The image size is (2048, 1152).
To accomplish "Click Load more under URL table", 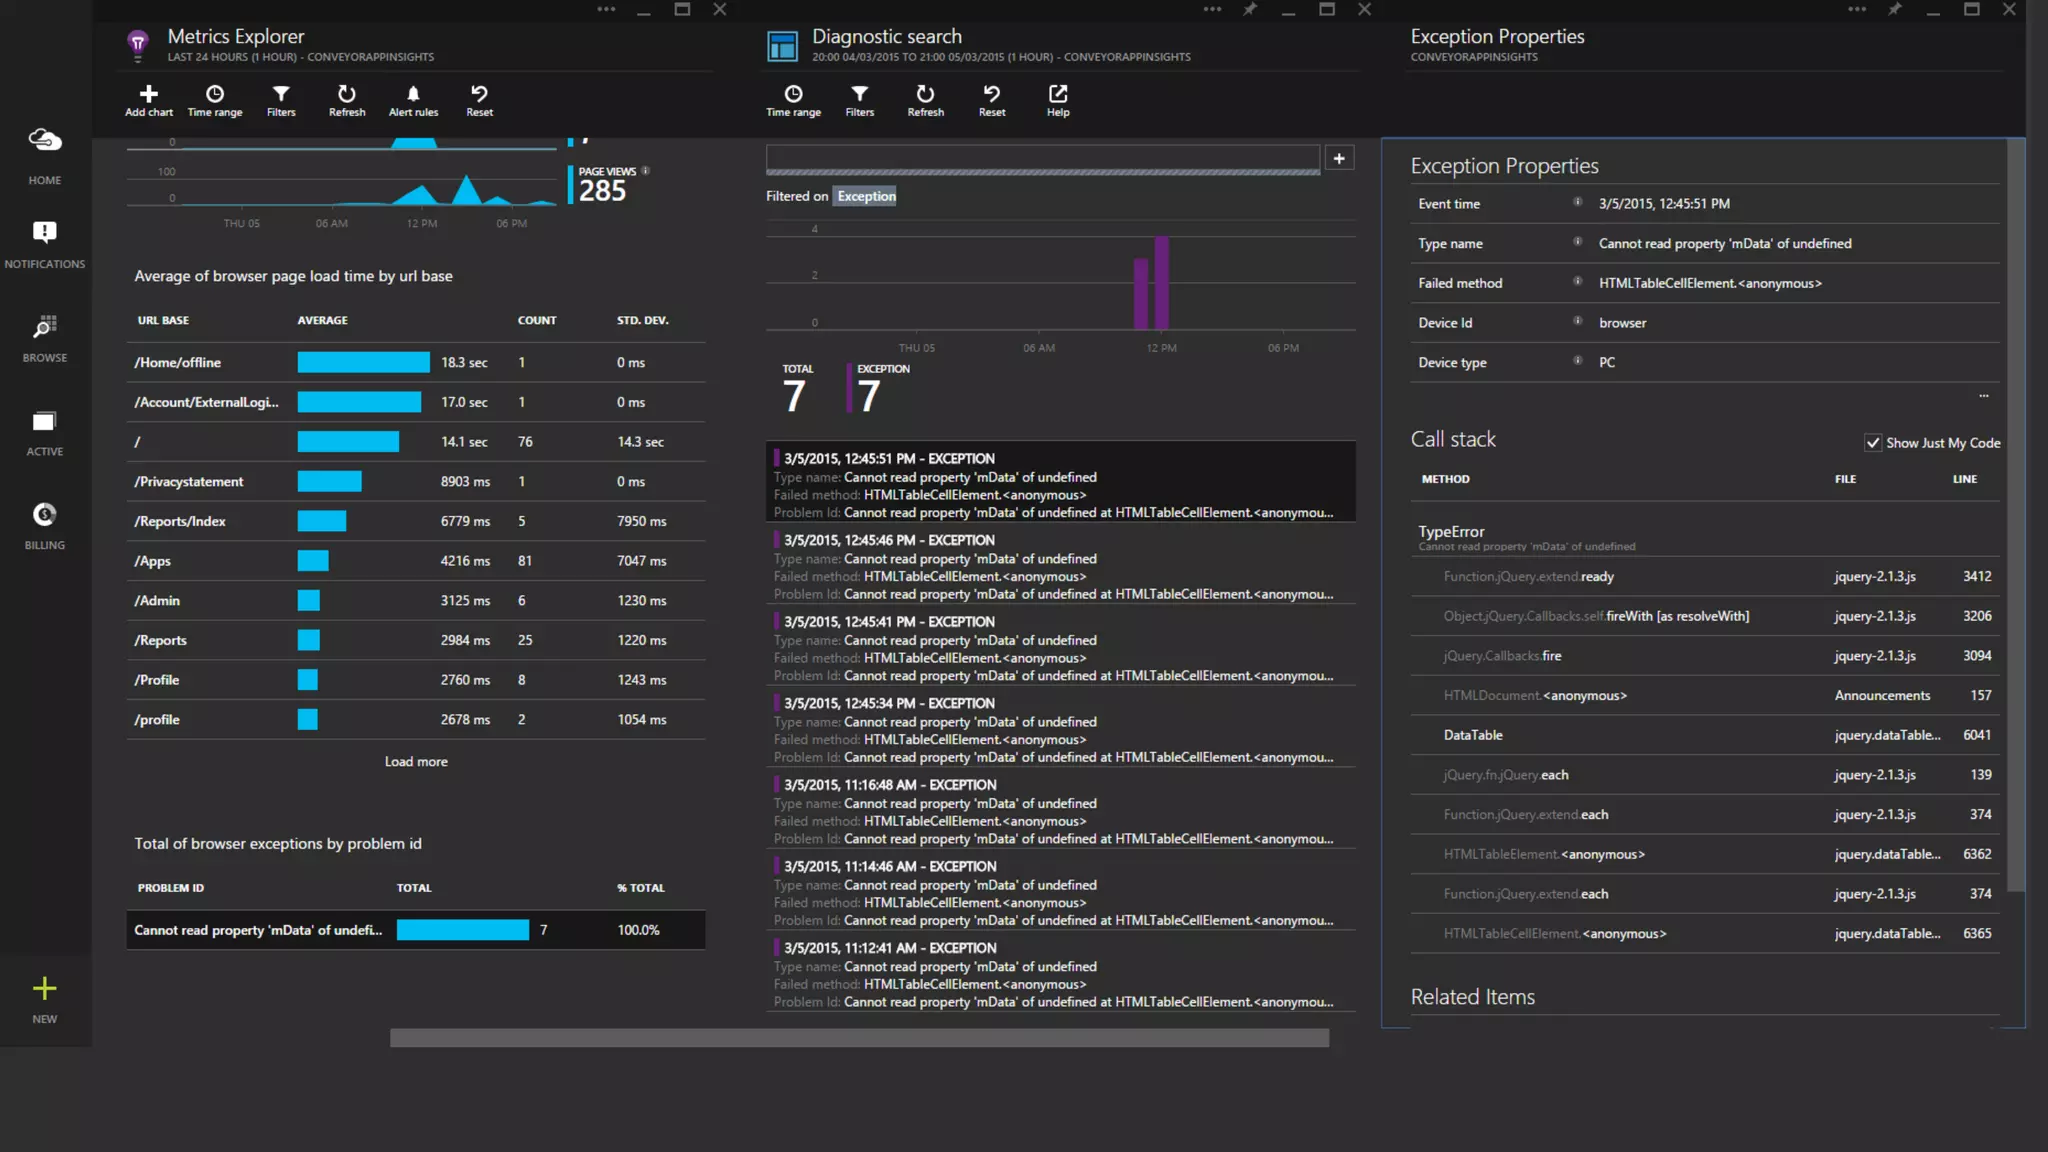I will (416, 762).
